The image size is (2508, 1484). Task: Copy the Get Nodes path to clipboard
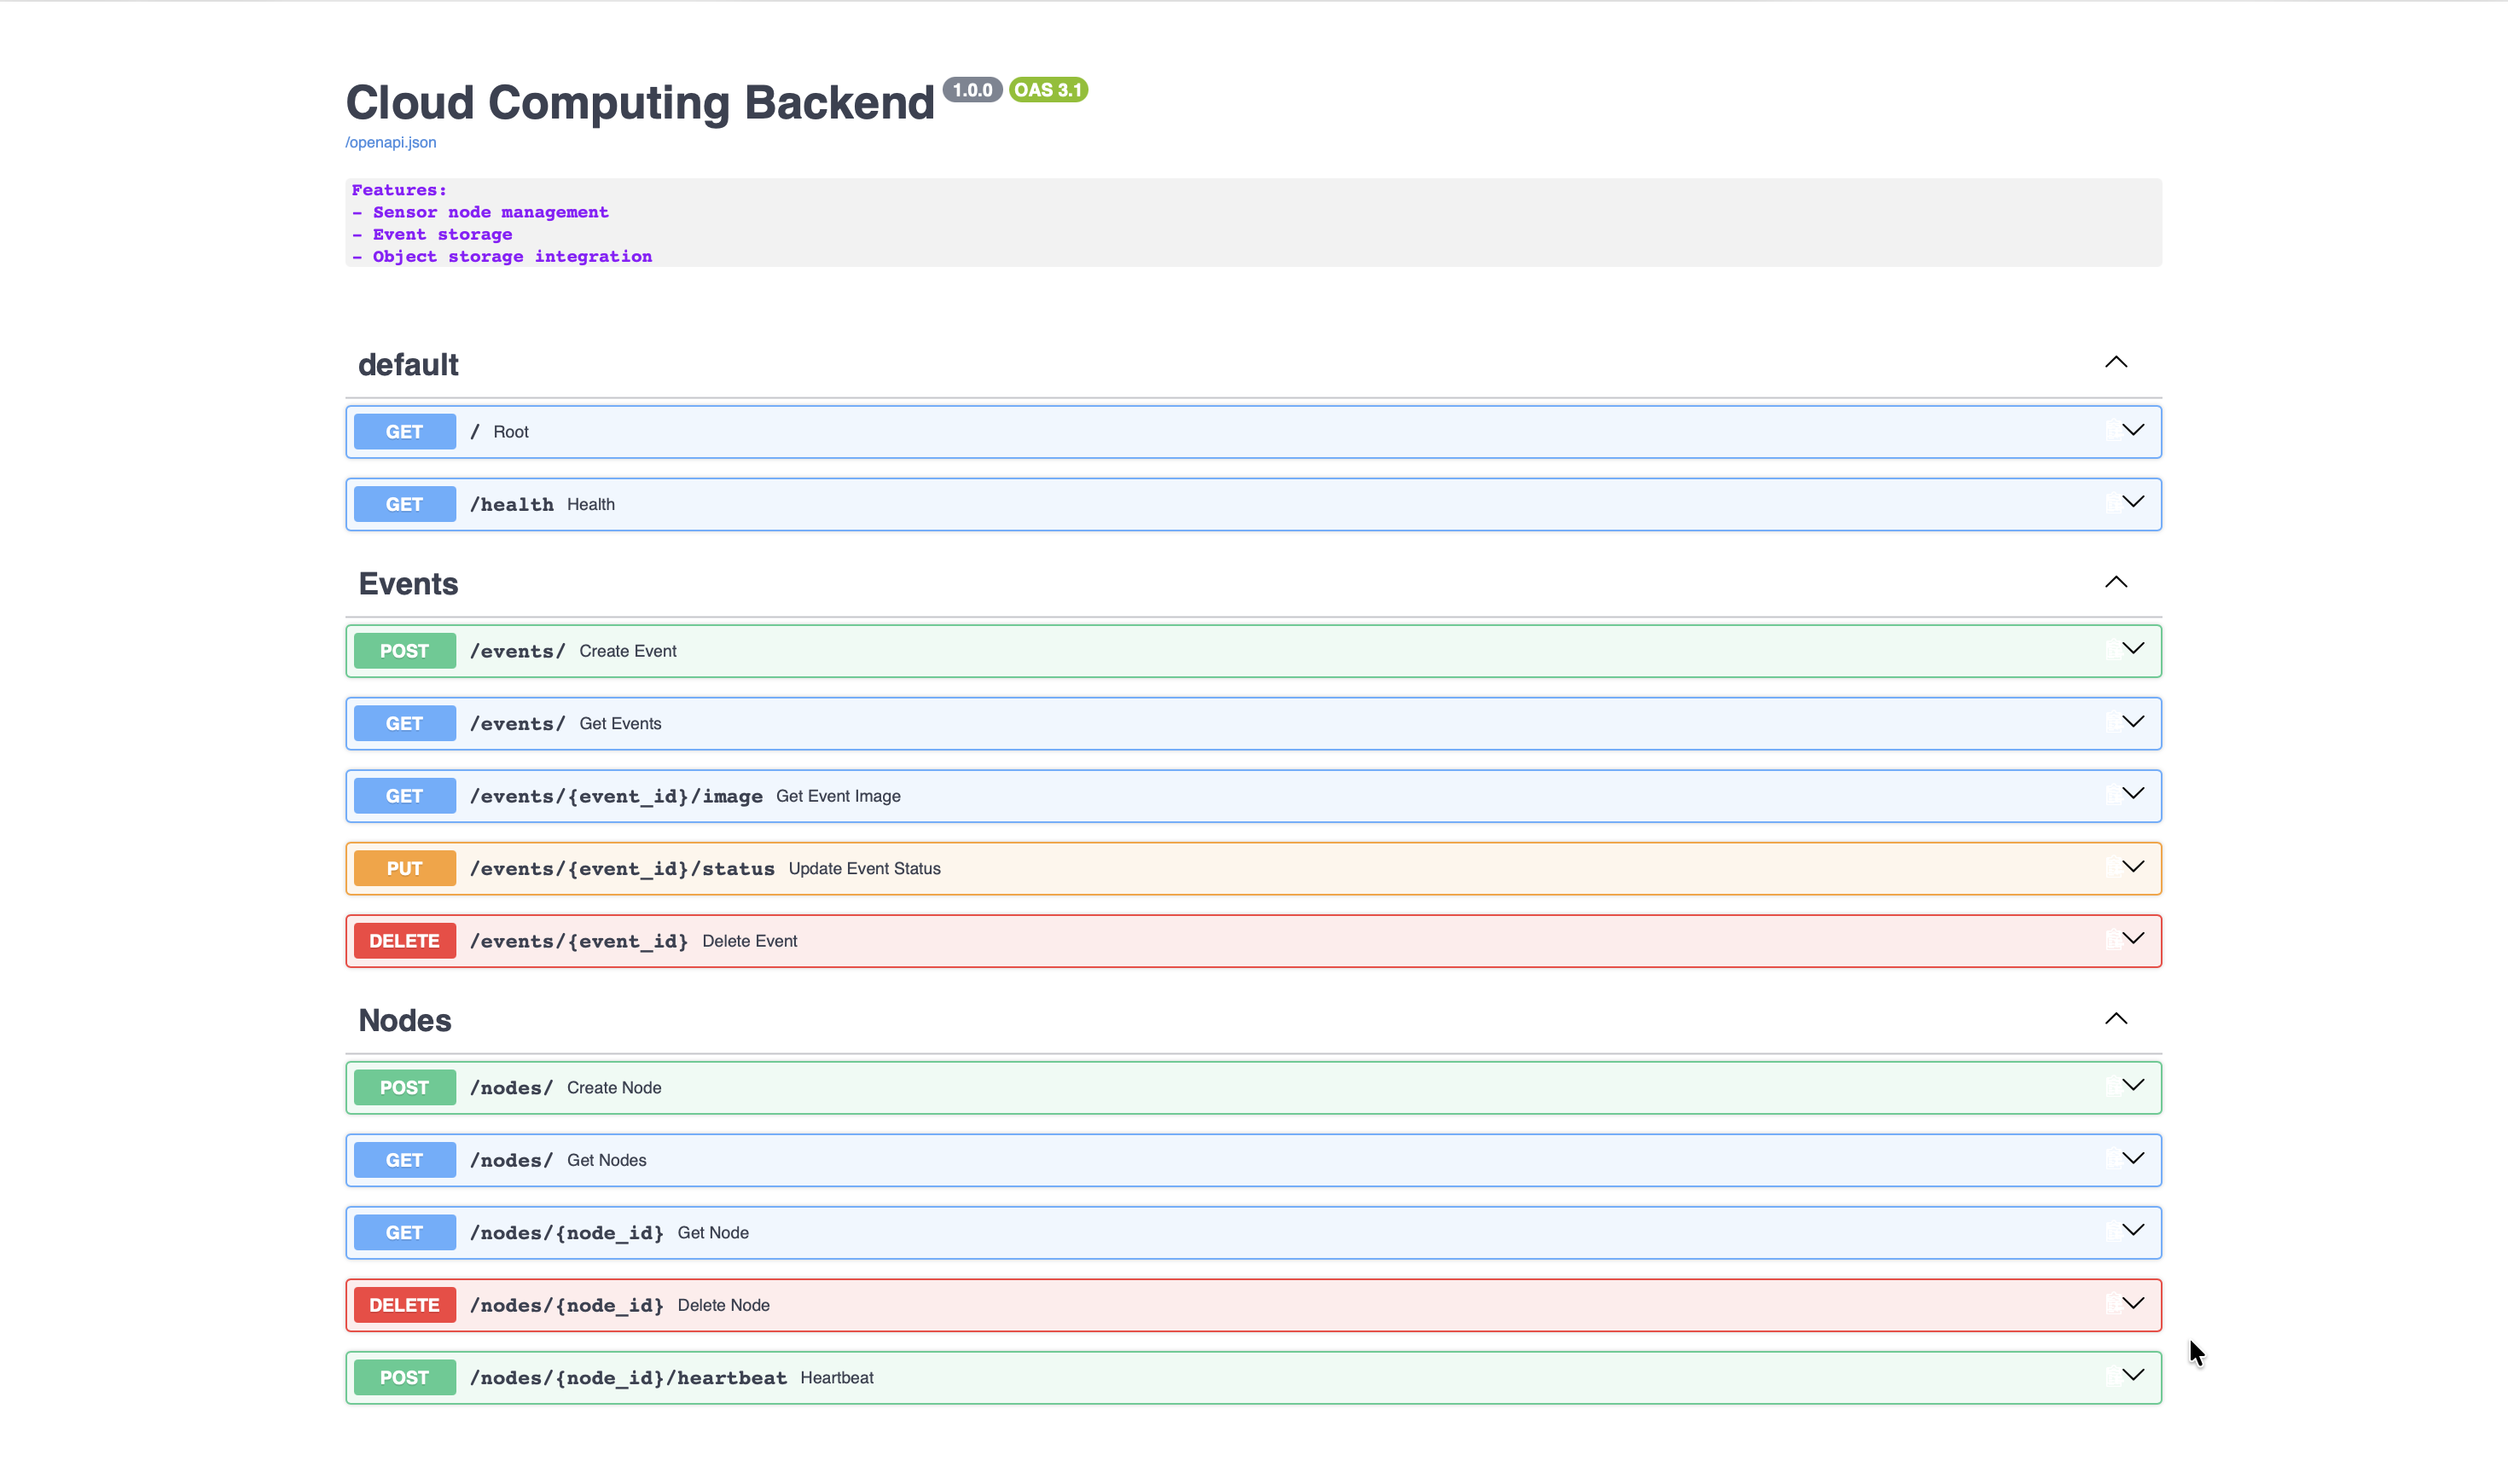coord(2113,1160)
